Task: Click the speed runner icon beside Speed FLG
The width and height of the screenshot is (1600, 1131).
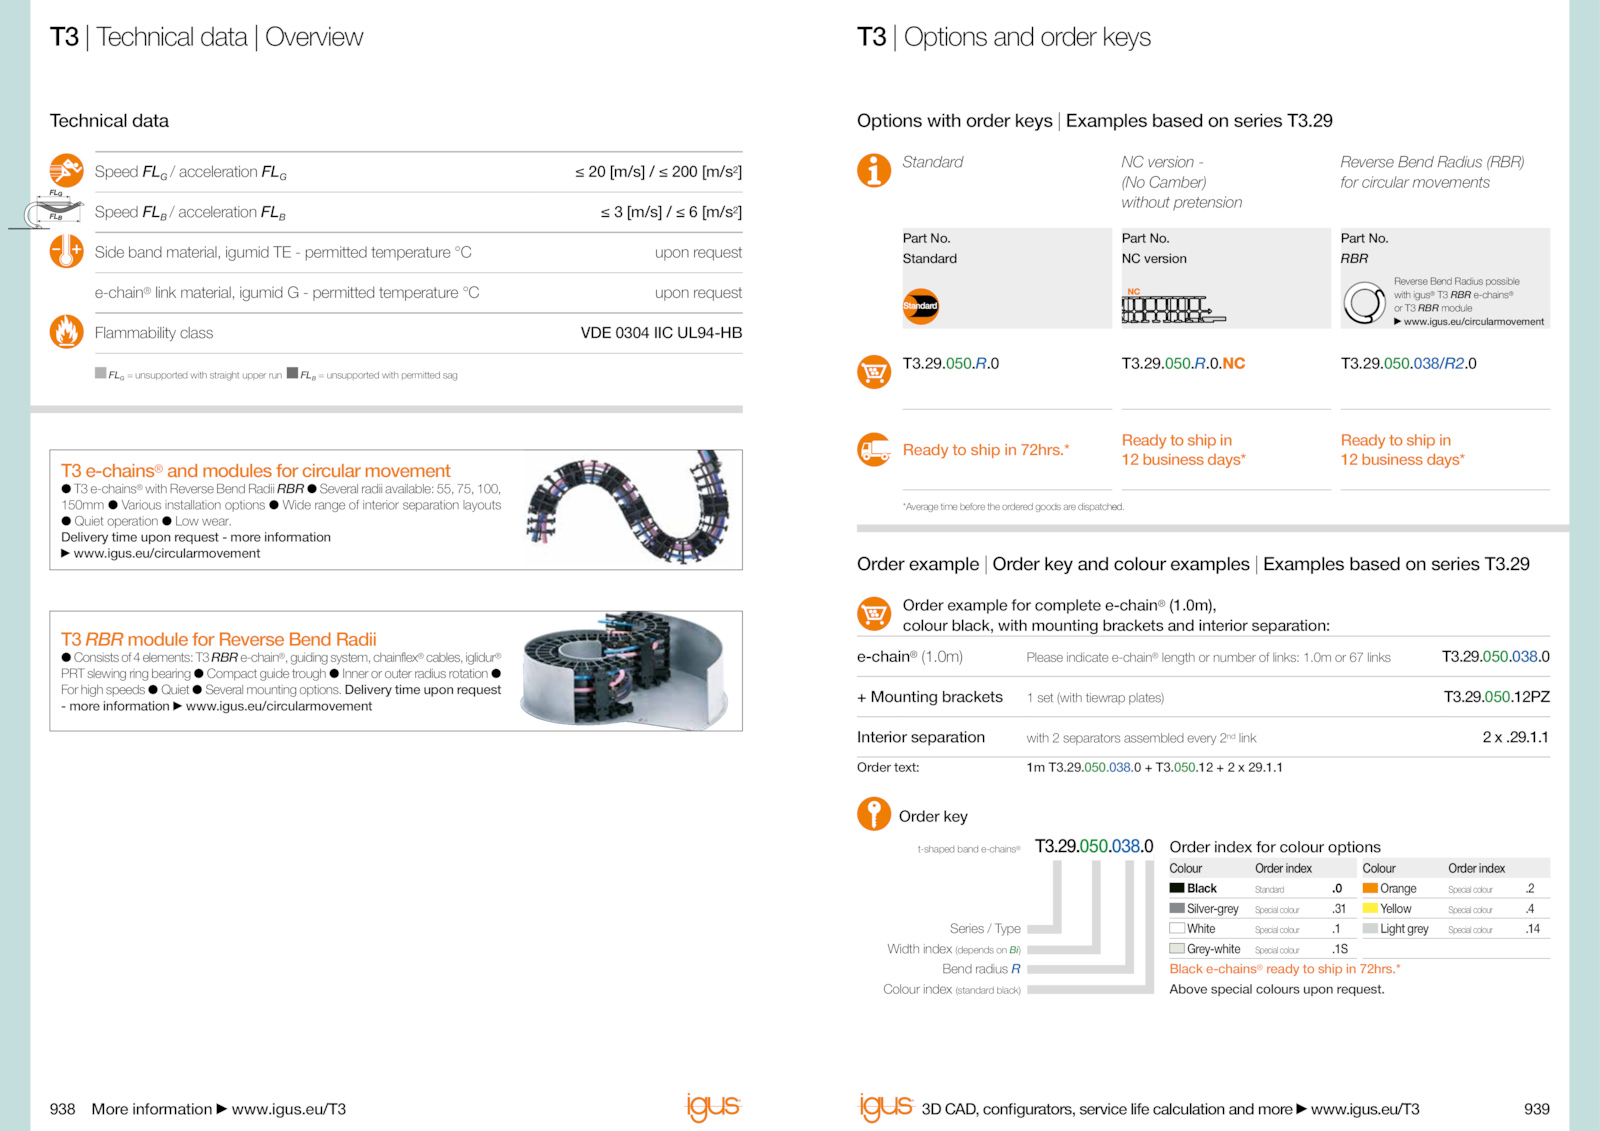Action: click(66, 170)
